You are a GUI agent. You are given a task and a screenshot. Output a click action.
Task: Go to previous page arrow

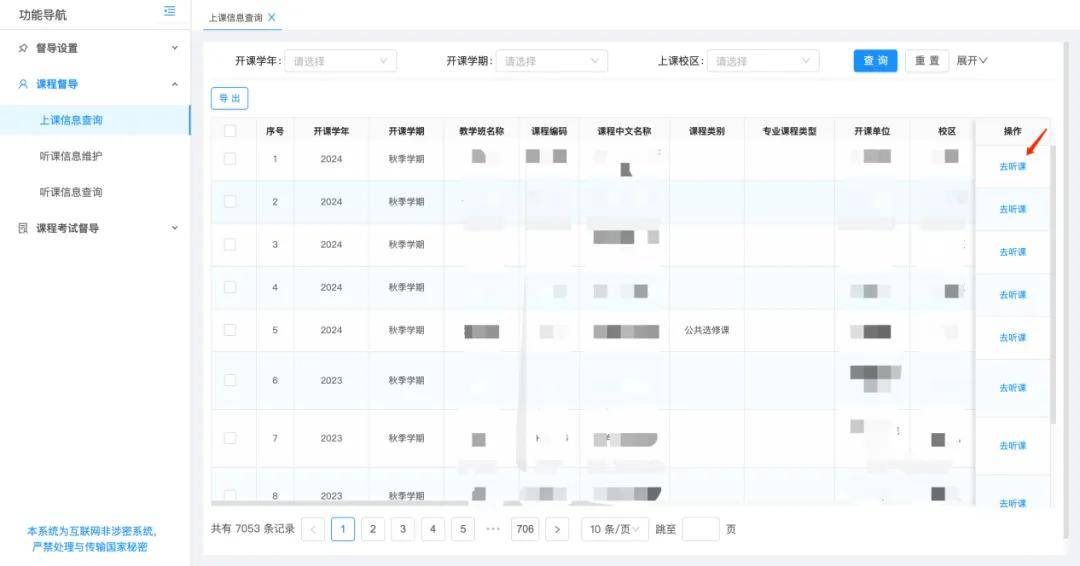click(313, 529)
